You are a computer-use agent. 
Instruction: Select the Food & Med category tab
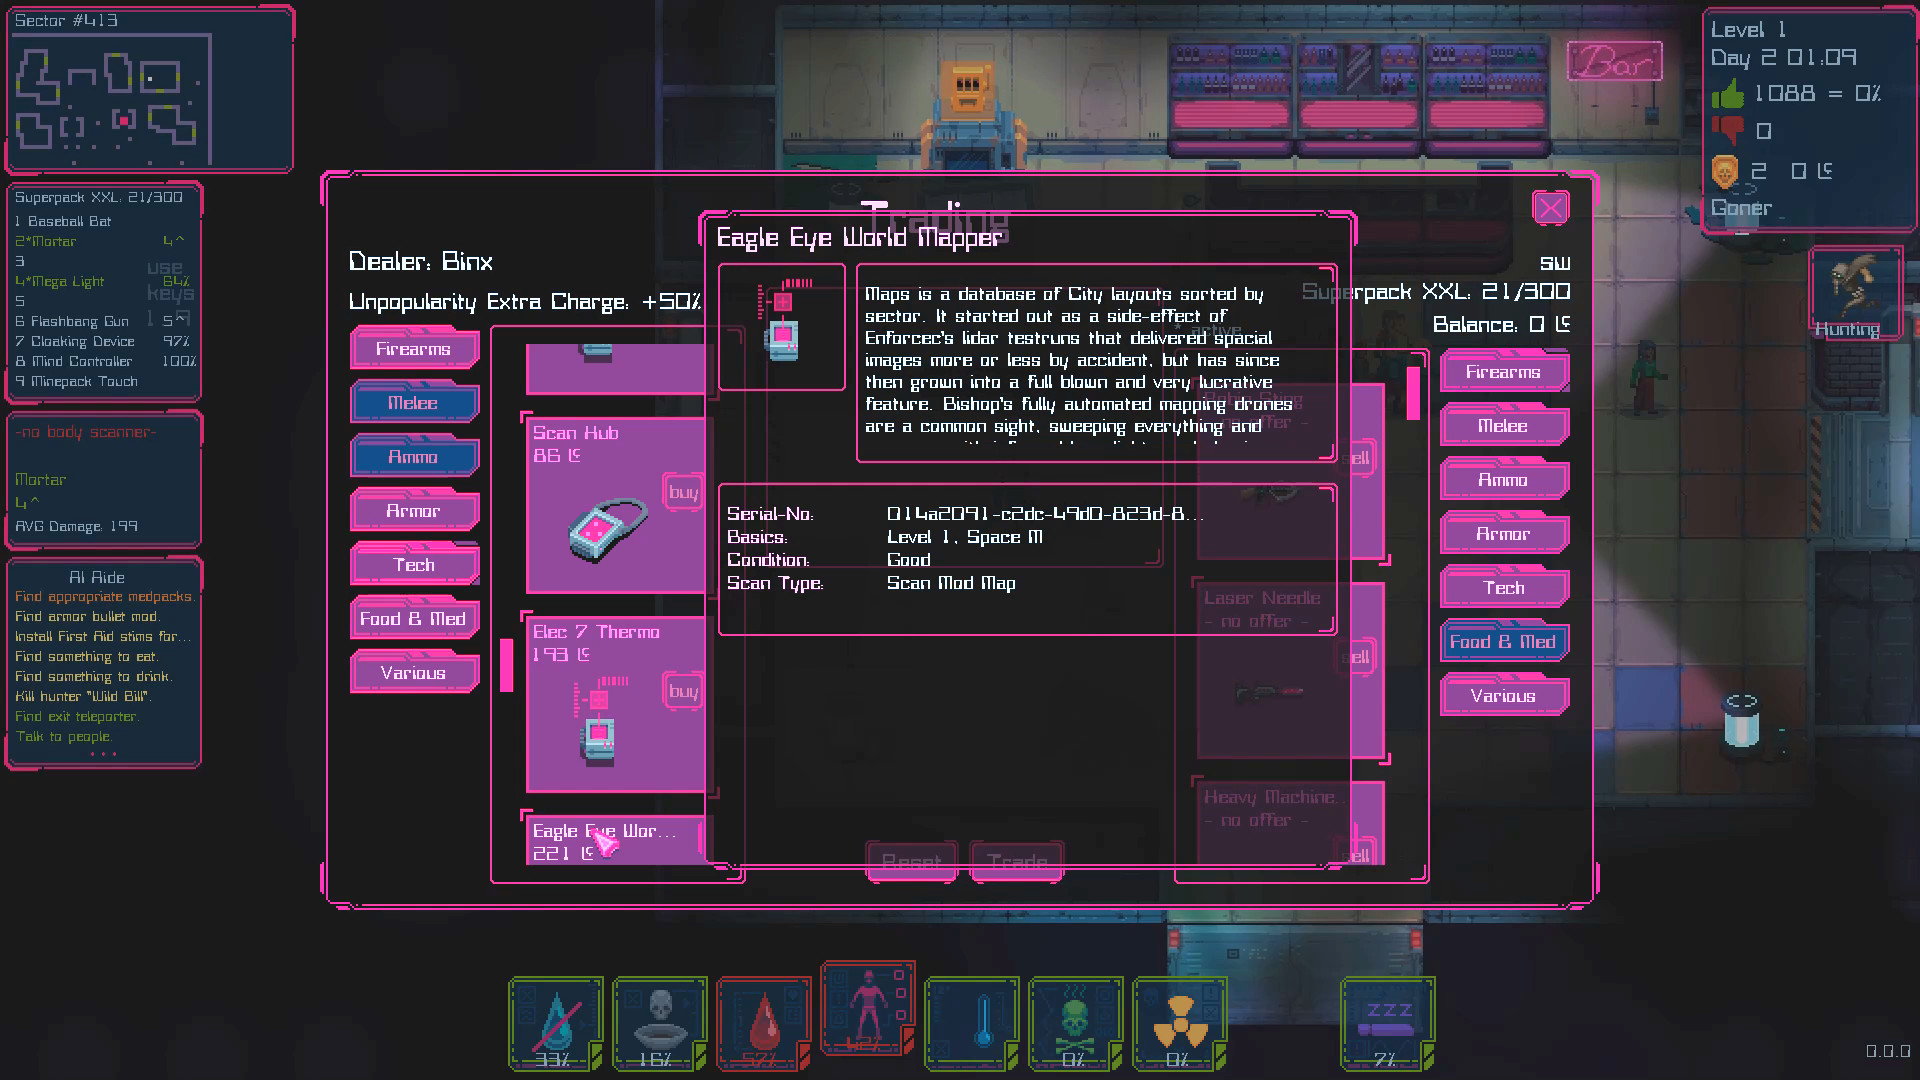point(413,617)
